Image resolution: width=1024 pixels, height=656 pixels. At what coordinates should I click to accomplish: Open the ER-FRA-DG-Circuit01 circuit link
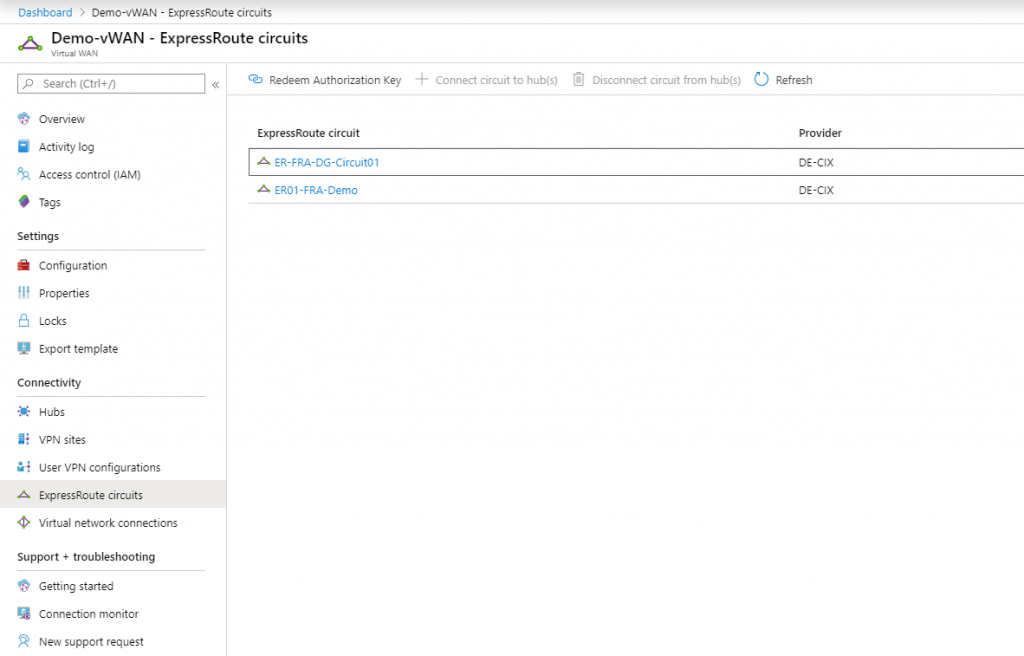coord(327,162)
